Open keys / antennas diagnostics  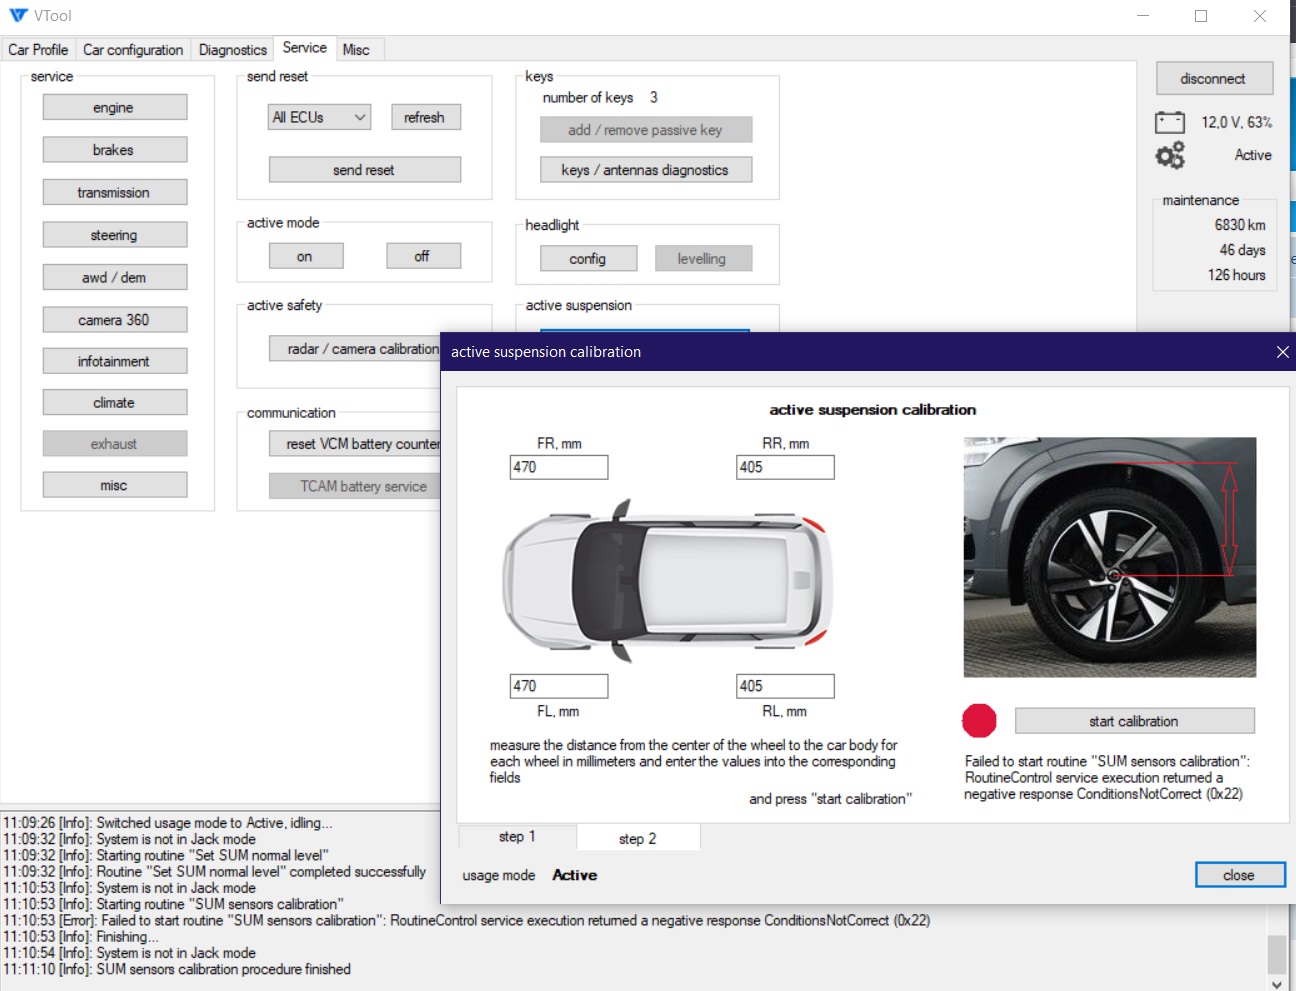(645, 170)
